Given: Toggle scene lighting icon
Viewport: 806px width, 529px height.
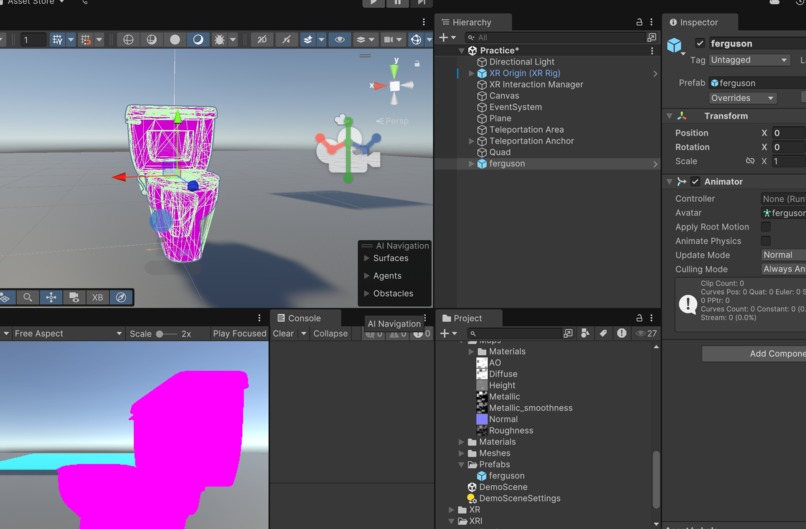Looking at the screenshot, I should (286, 40).
